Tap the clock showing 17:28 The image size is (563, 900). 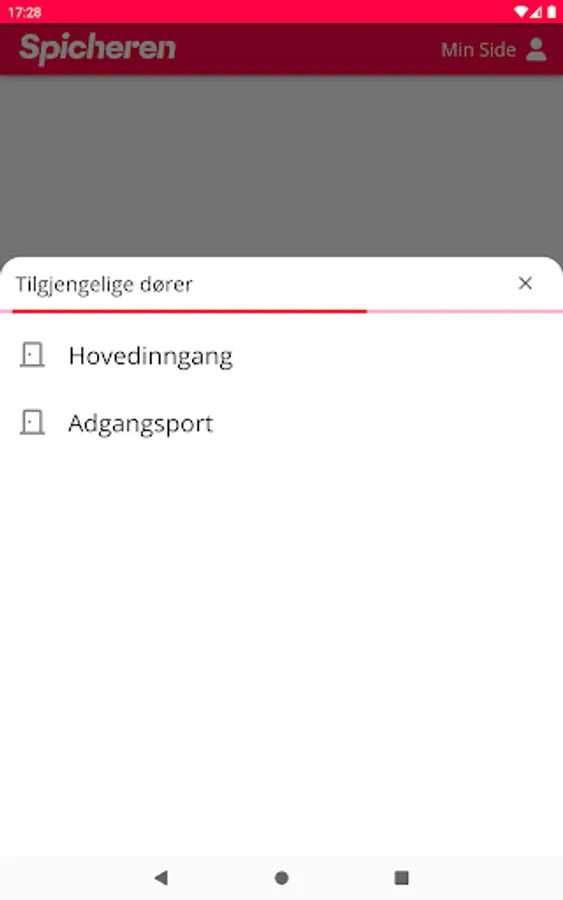click(25, 12)
